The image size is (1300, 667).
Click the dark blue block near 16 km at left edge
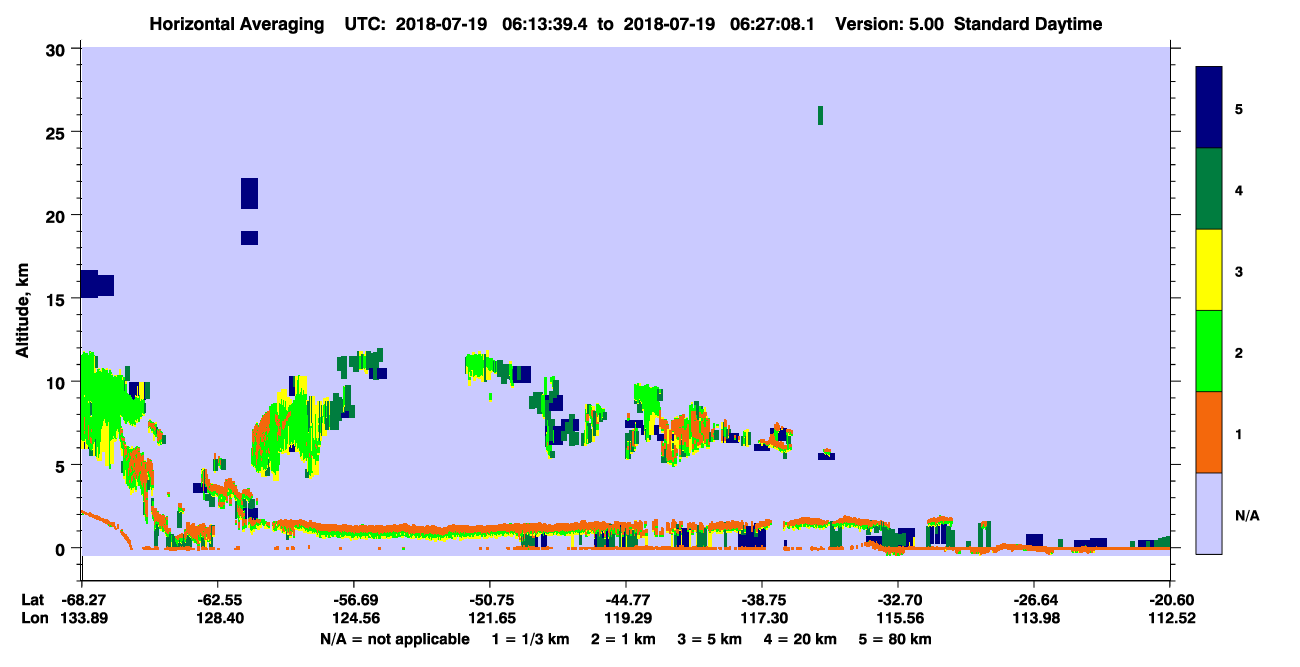coord(97,284)
